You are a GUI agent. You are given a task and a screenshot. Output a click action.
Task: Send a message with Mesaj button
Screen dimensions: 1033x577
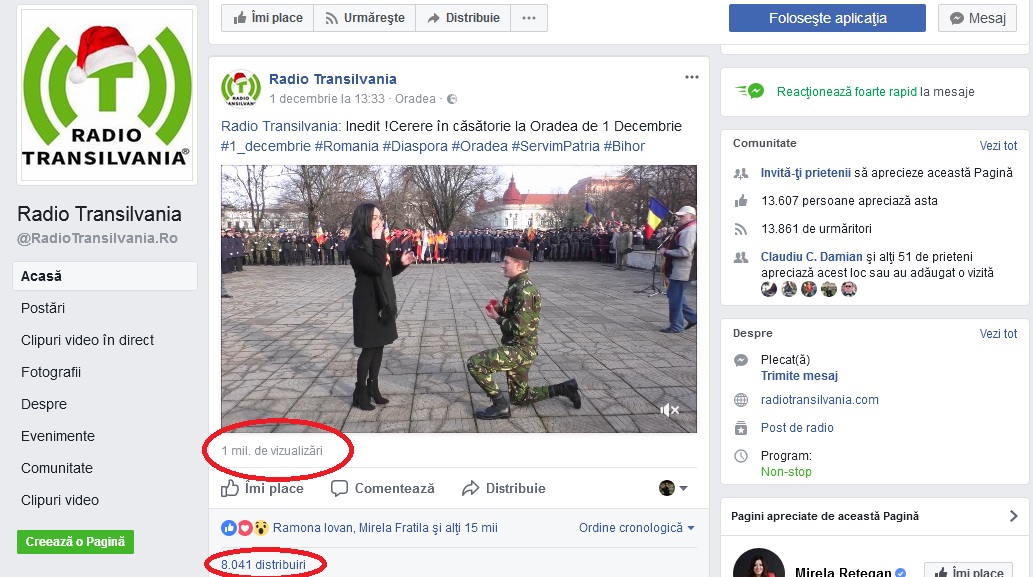click(978, 18)
